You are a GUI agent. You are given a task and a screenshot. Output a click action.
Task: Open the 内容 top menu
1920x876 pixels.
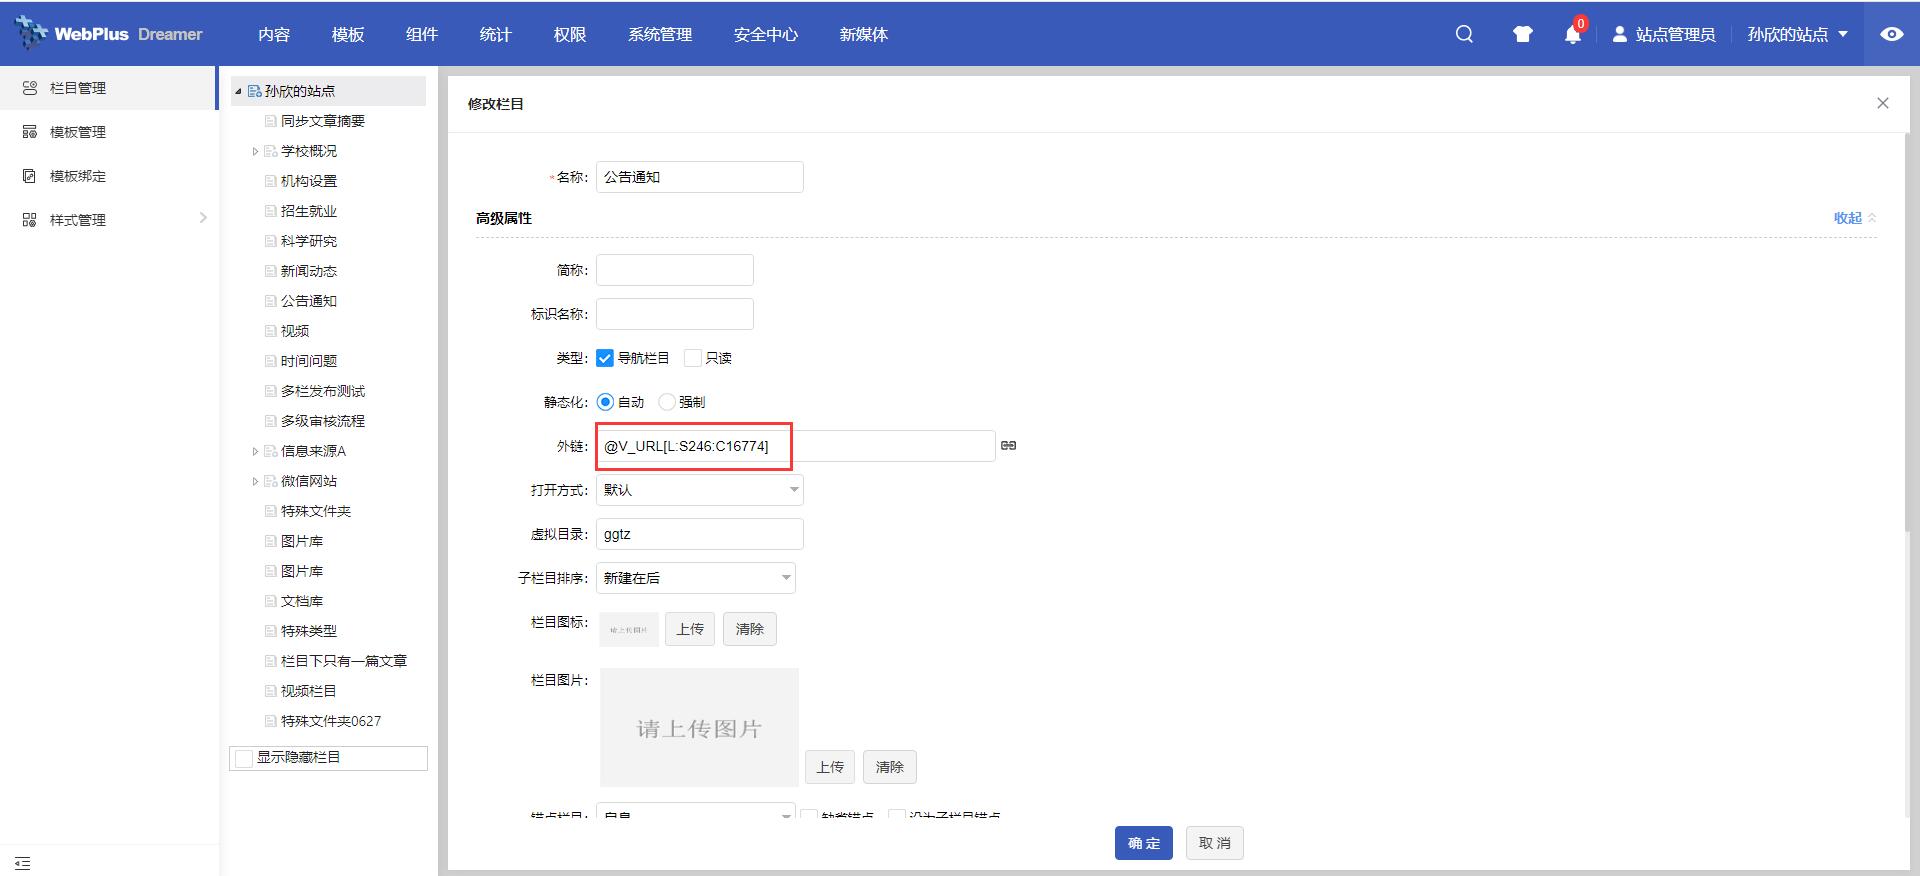tap(274, 34)
